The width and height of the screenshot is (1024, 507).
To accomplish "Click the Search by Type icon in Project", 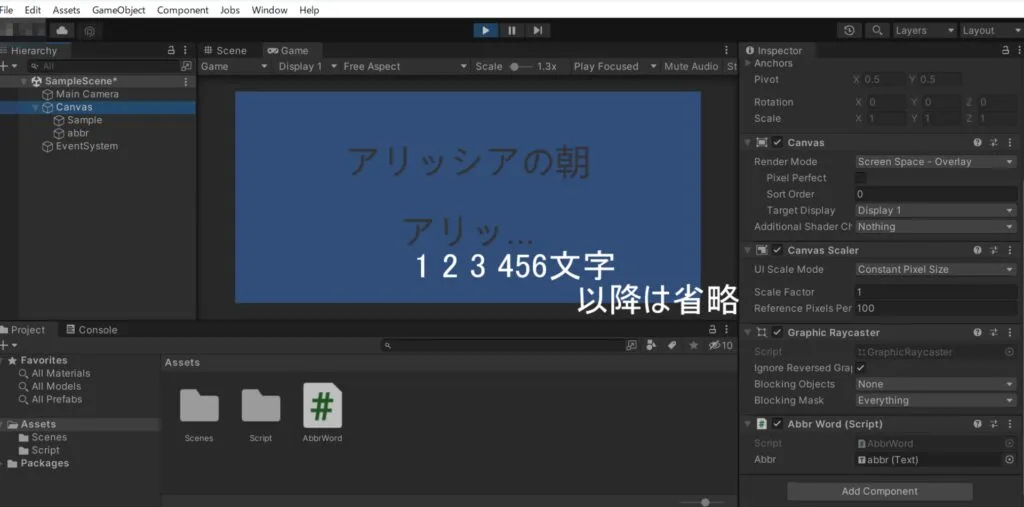I will 651,346.
